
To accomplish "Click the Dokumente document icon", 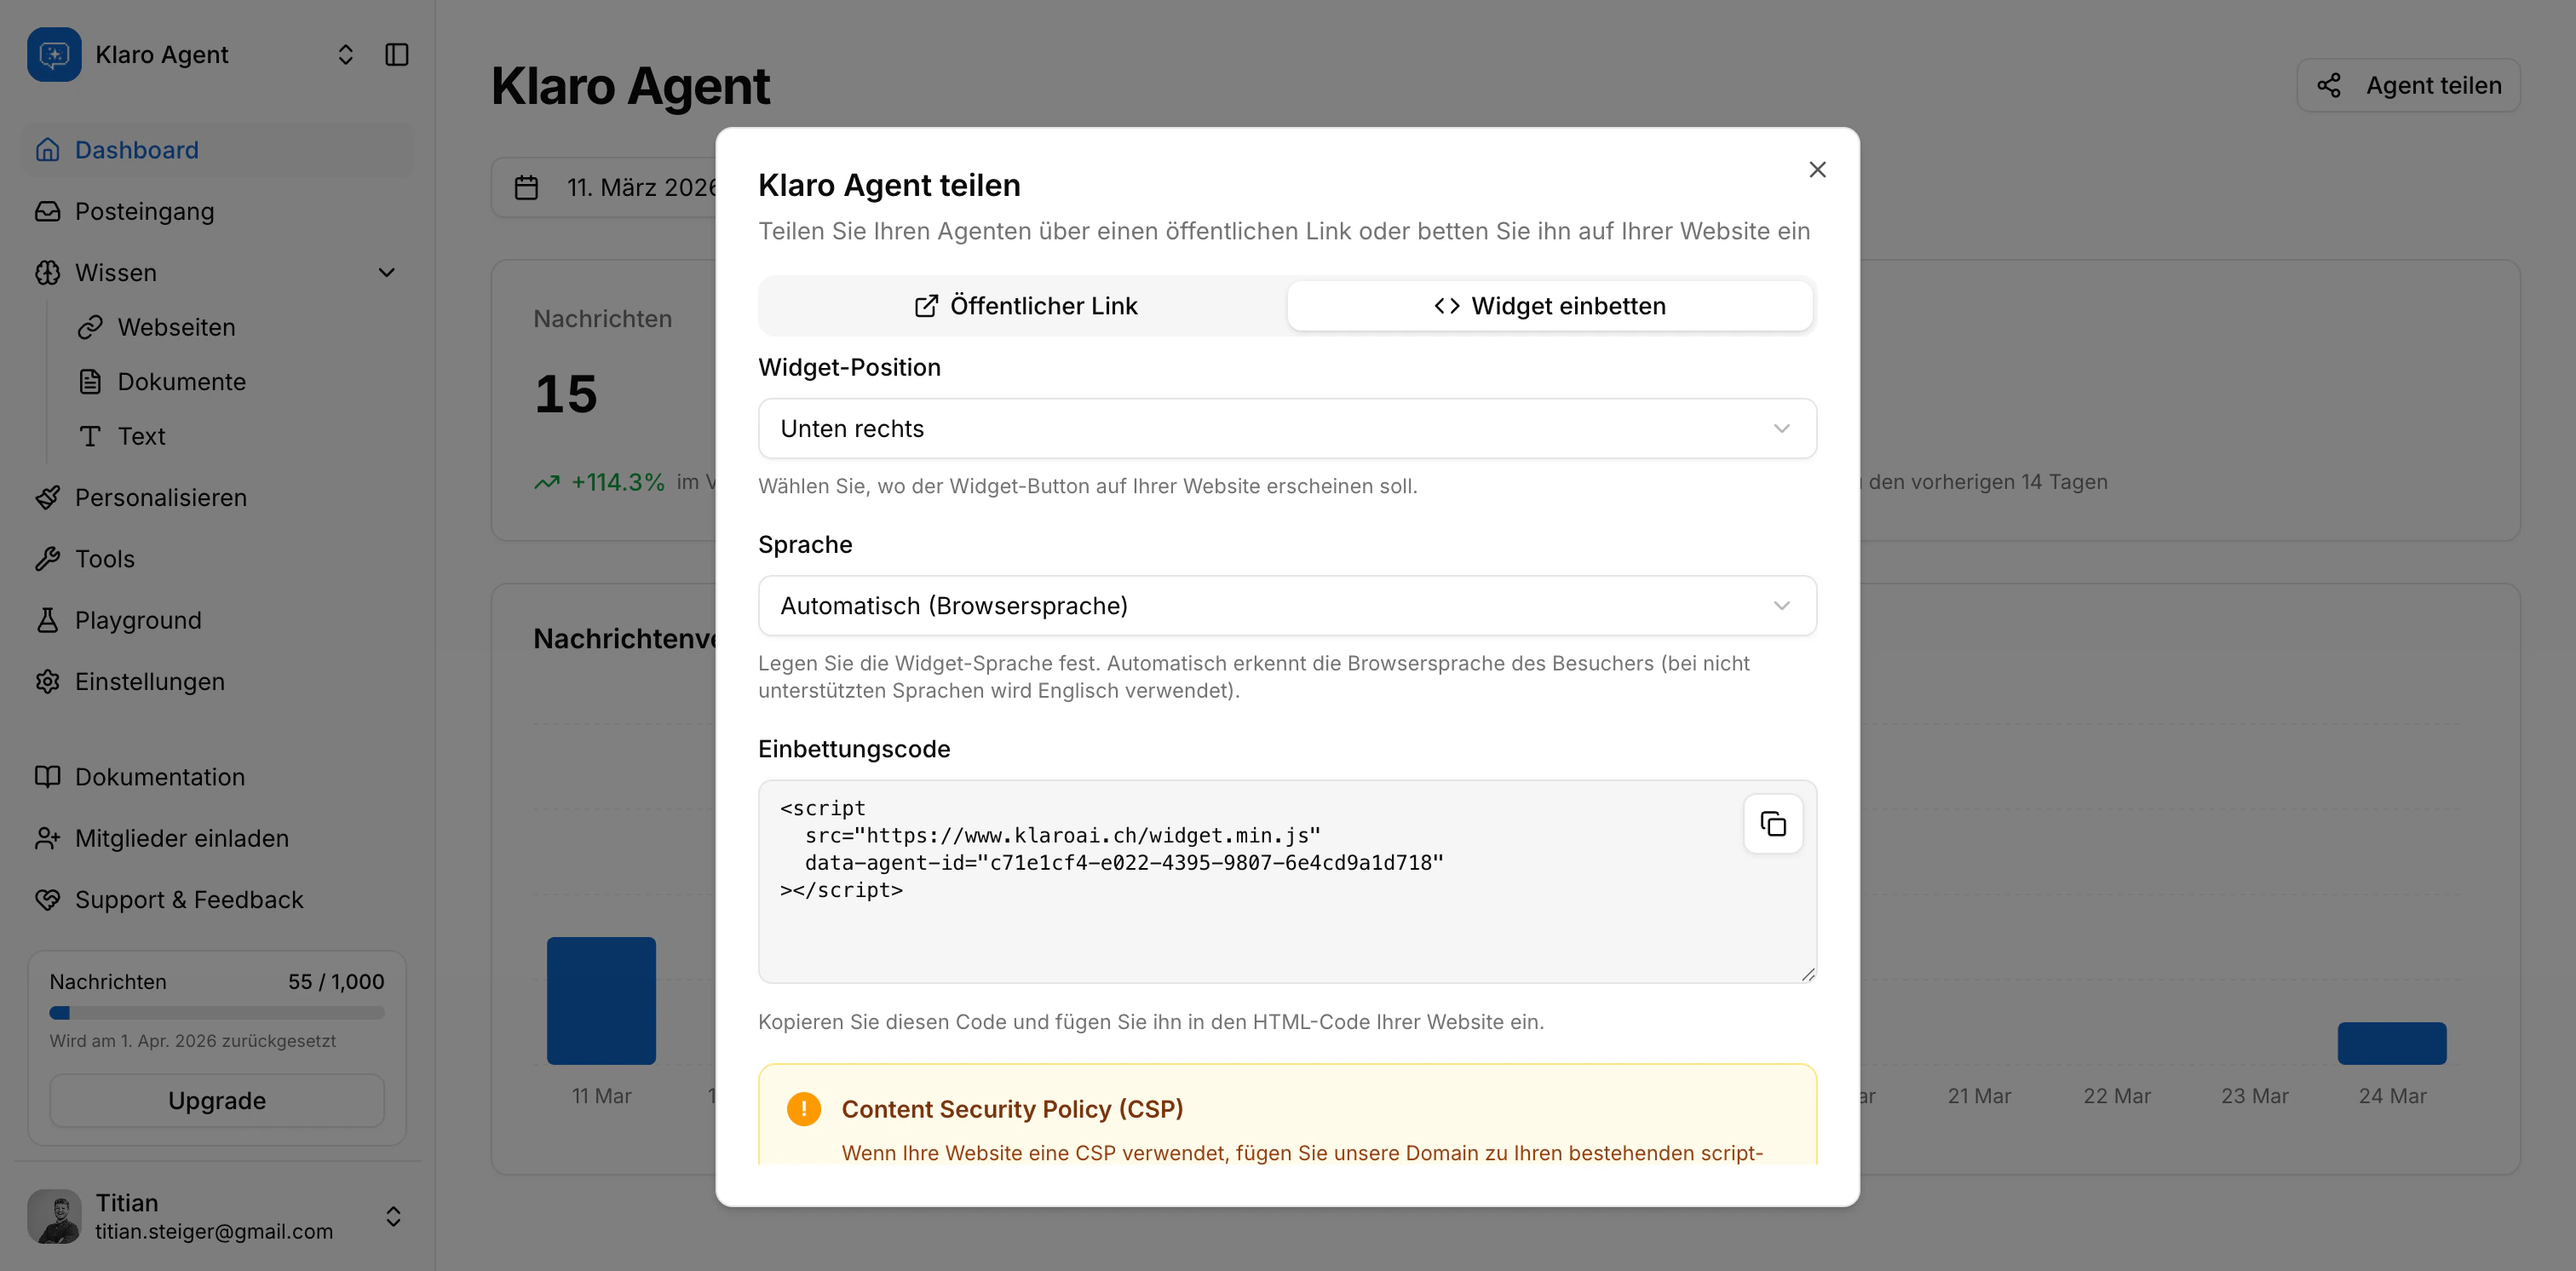I will 90,381.
